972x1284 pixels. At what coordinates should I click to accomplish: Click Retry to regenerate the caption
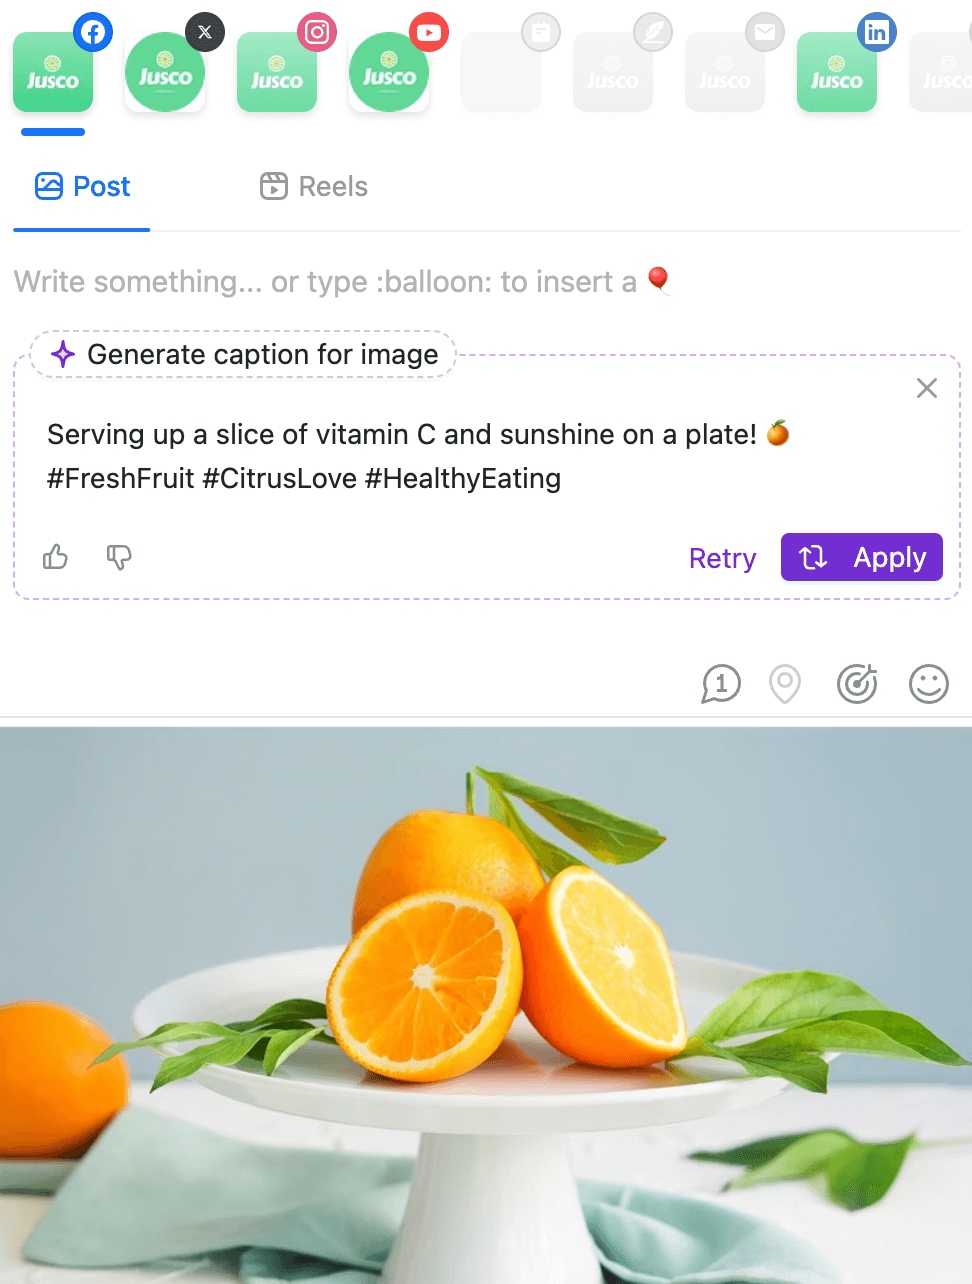[722, 558]
